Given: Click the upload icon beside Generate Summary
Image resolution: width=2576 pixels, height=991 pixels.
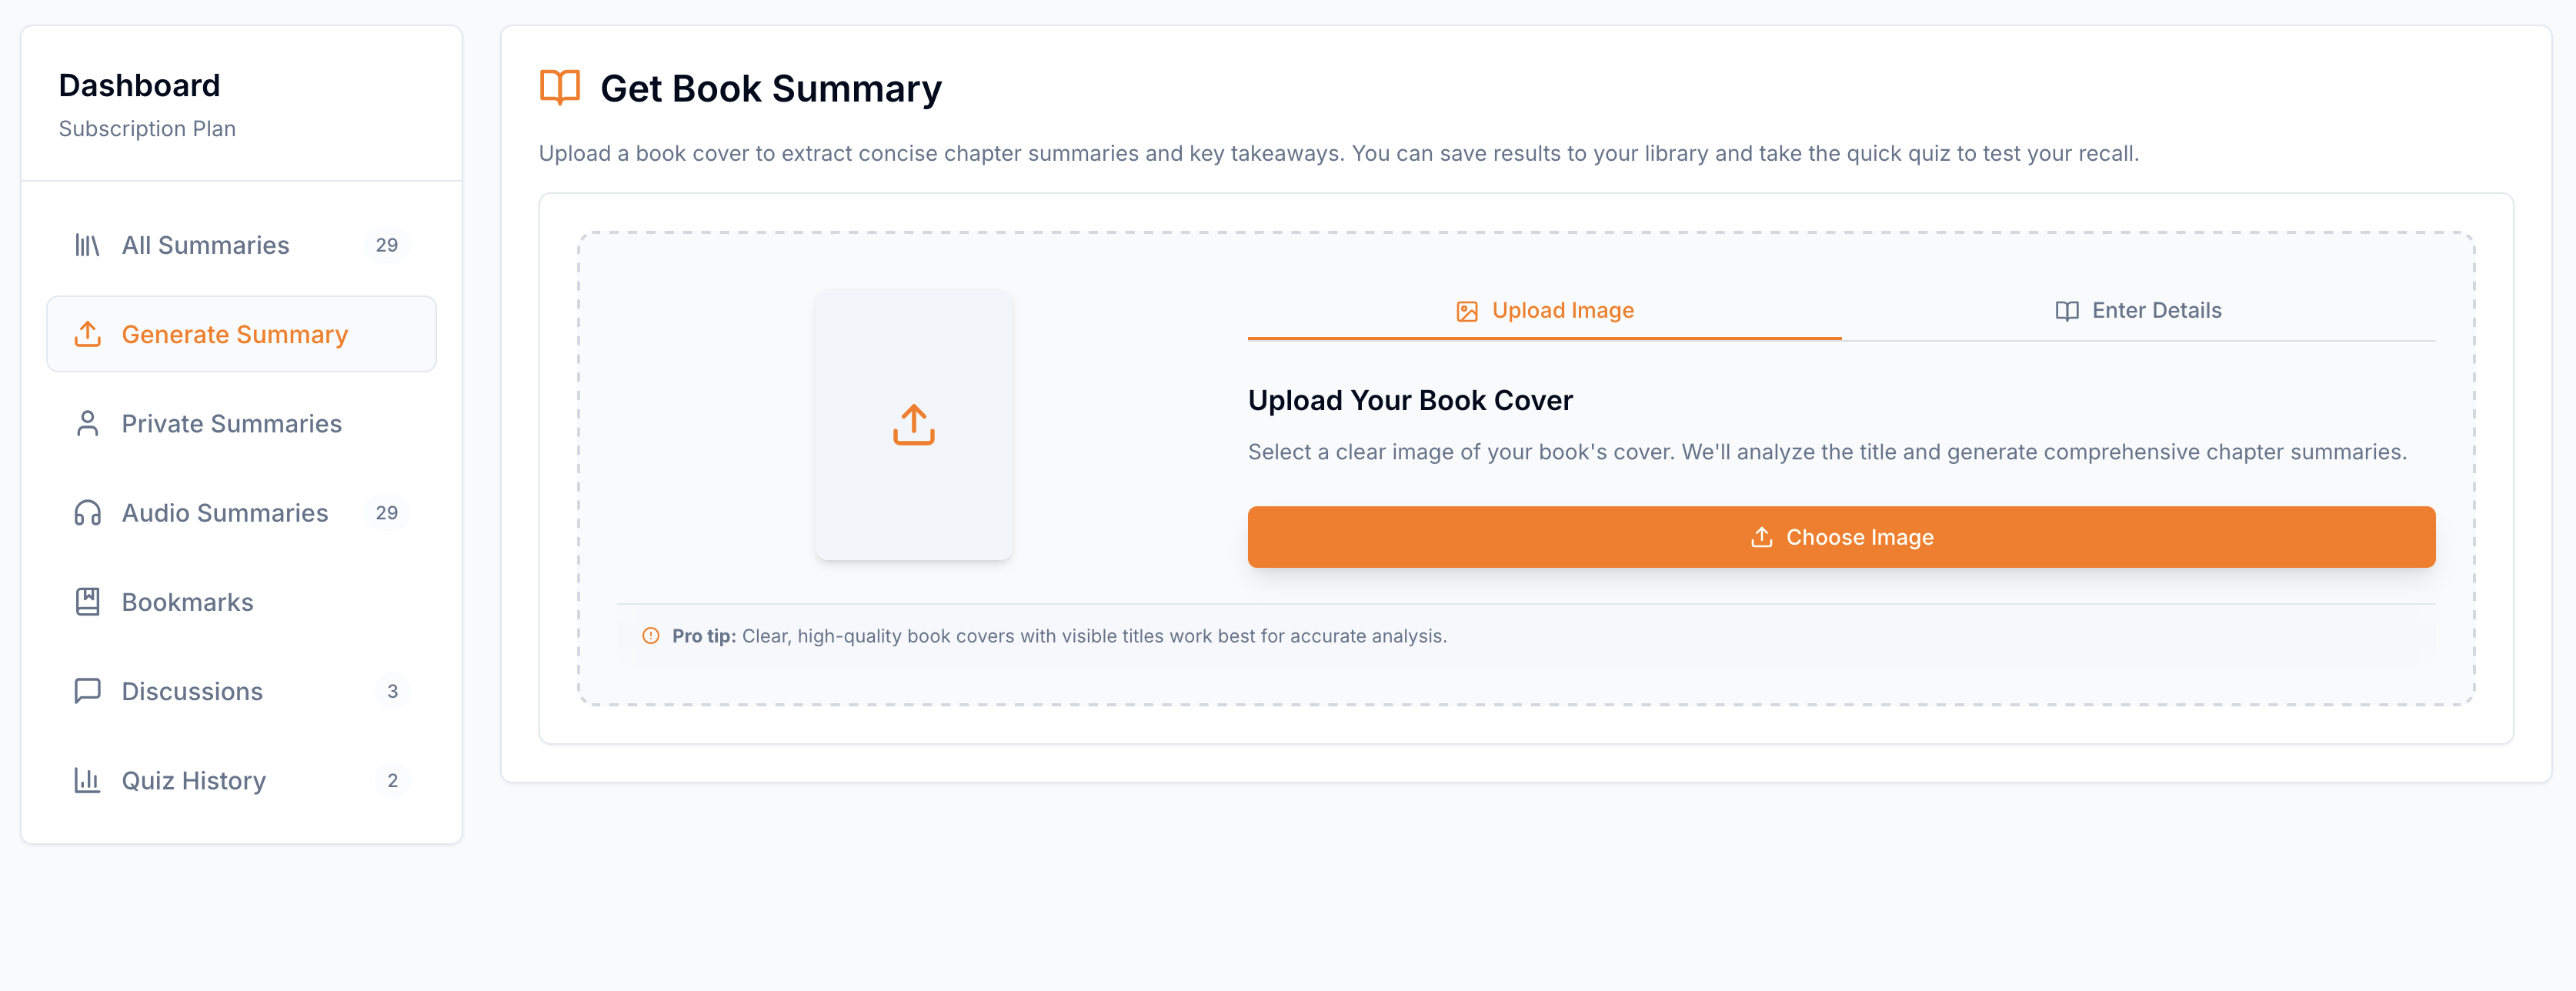Looking at the screenshot, I should coord(87,334).
